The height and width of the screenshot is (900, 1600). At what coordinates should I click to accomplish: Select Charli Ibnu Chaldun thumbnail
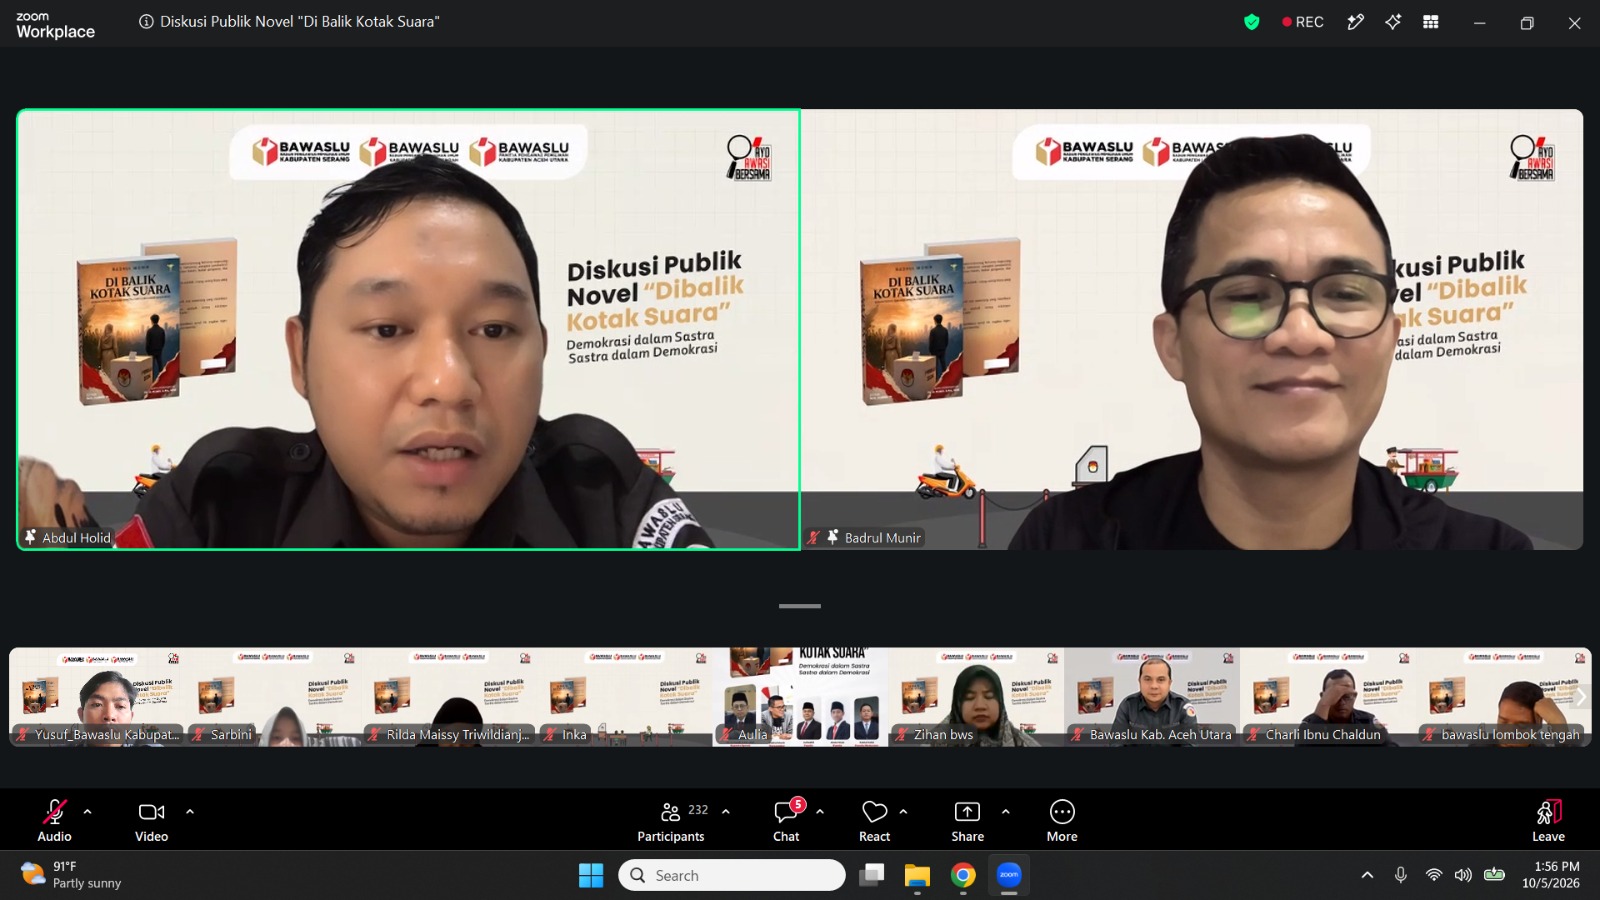1329,697
